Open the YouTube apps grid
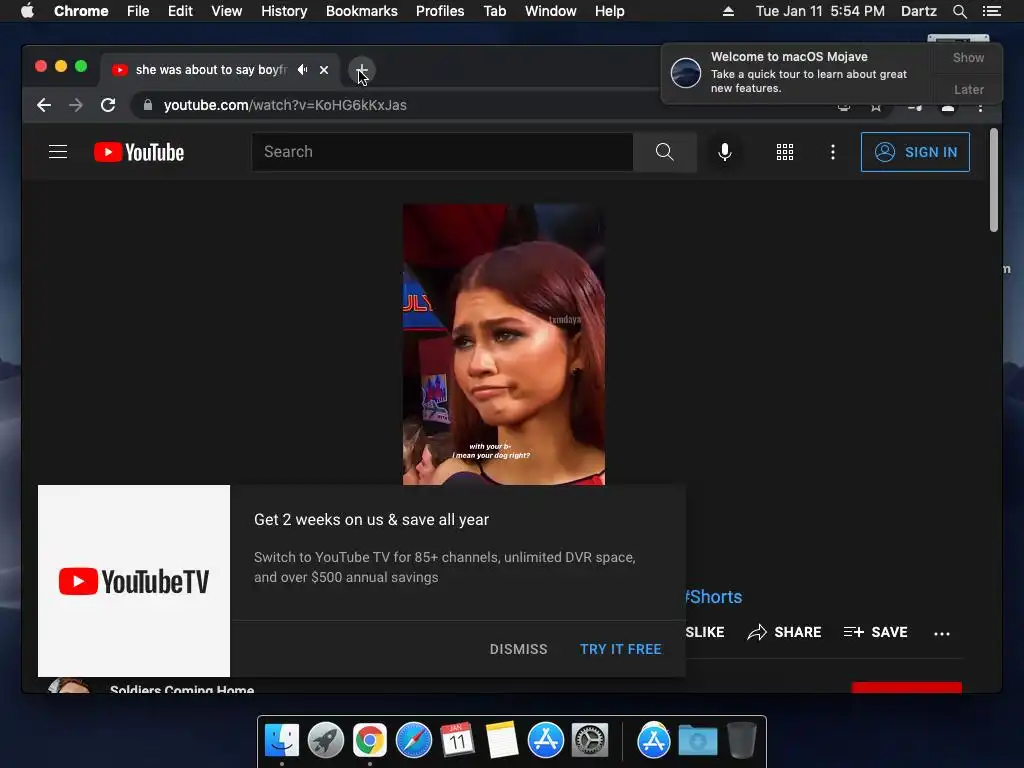Viewport: 1024px width, 768px height. (784, 152)
